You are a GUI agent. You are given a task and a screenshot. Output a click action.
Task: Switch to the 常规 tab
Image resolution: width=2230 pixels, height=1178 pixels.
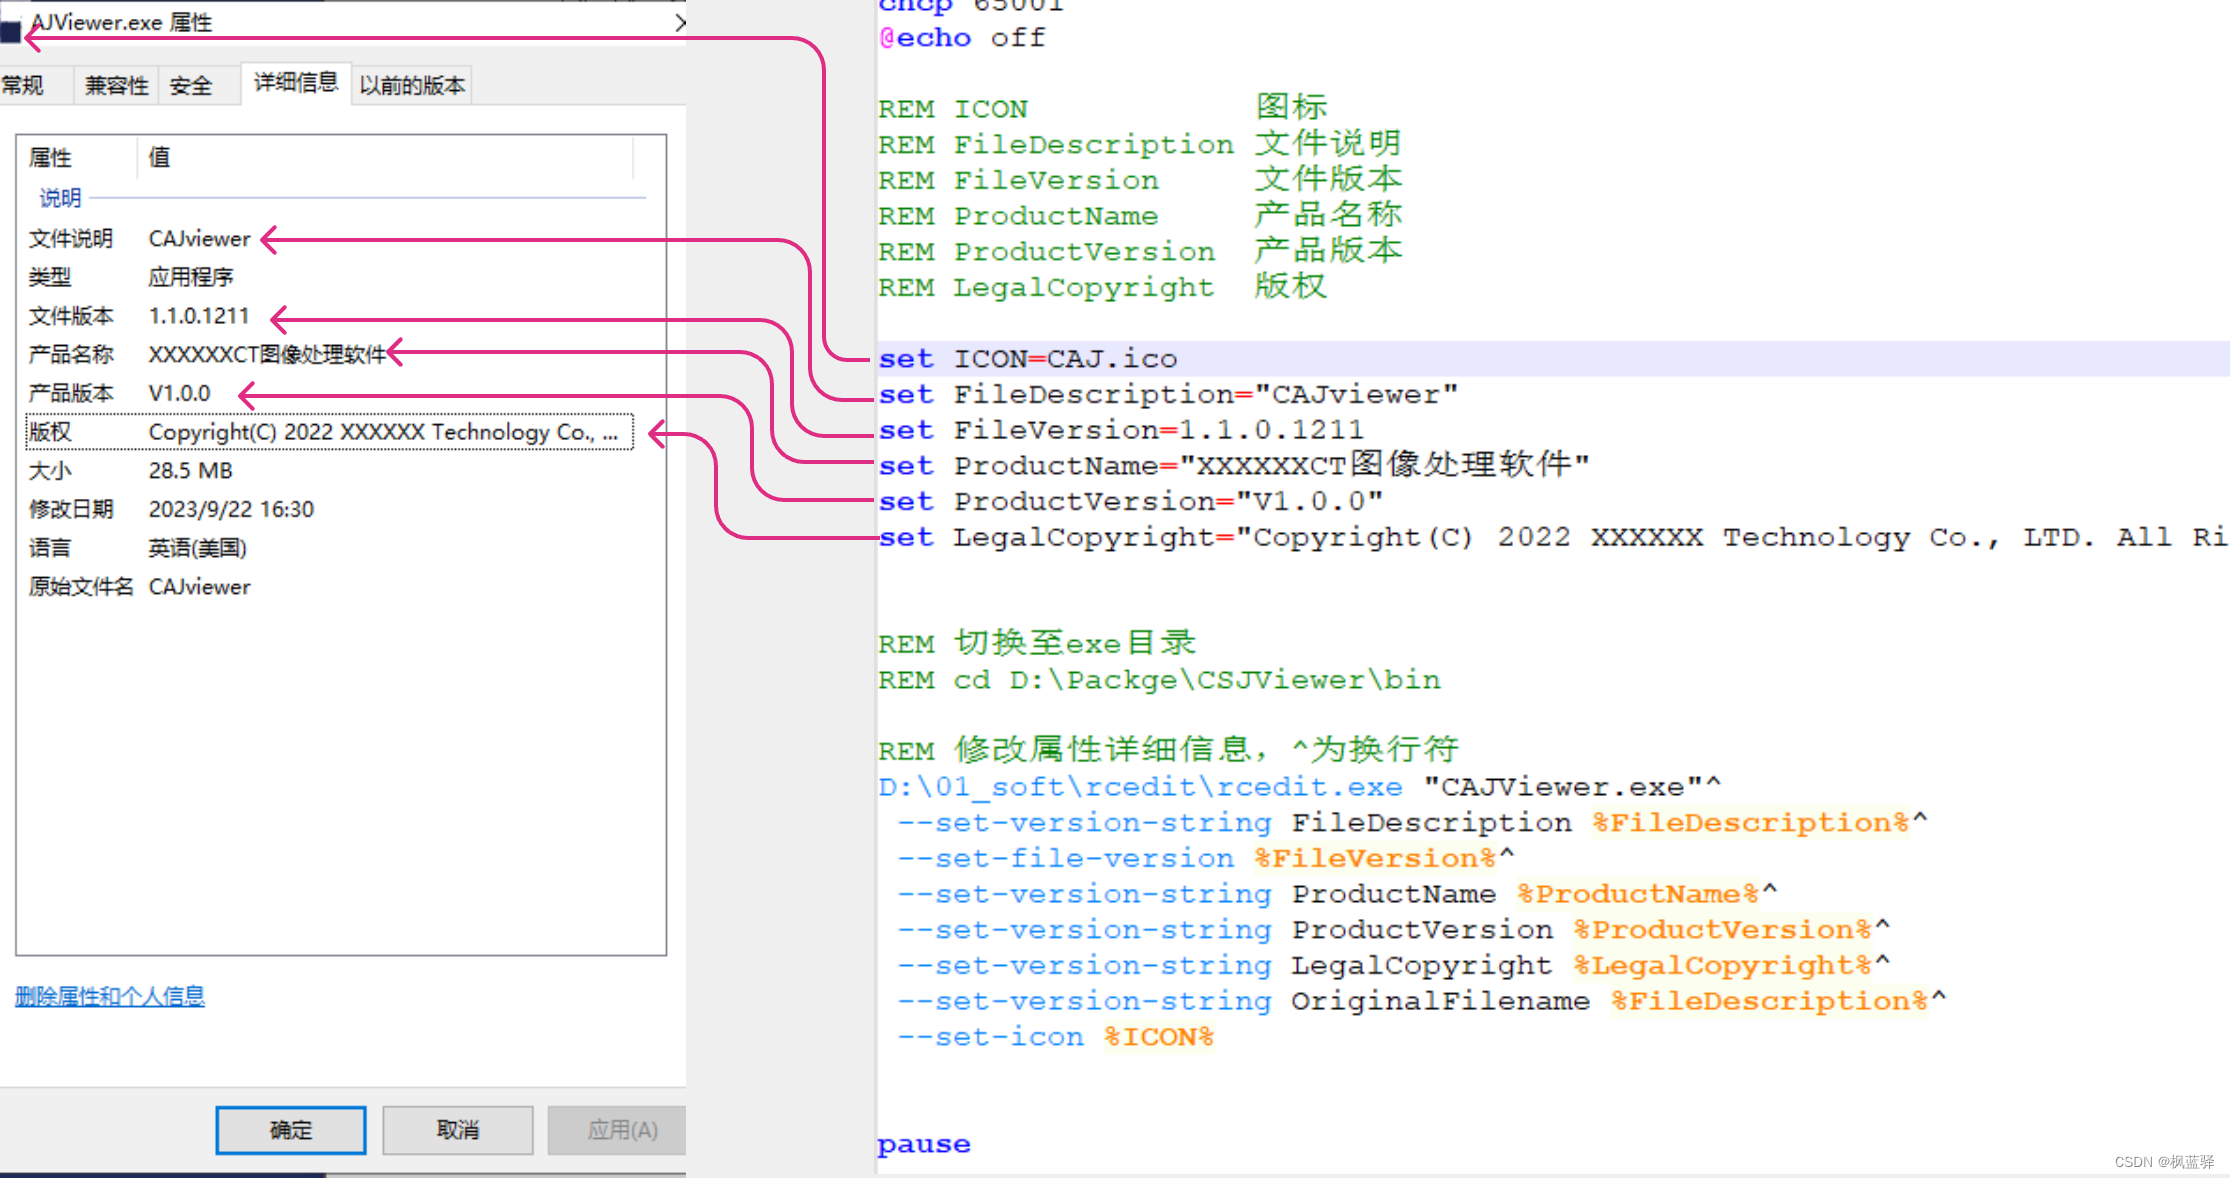coord(24,86)
